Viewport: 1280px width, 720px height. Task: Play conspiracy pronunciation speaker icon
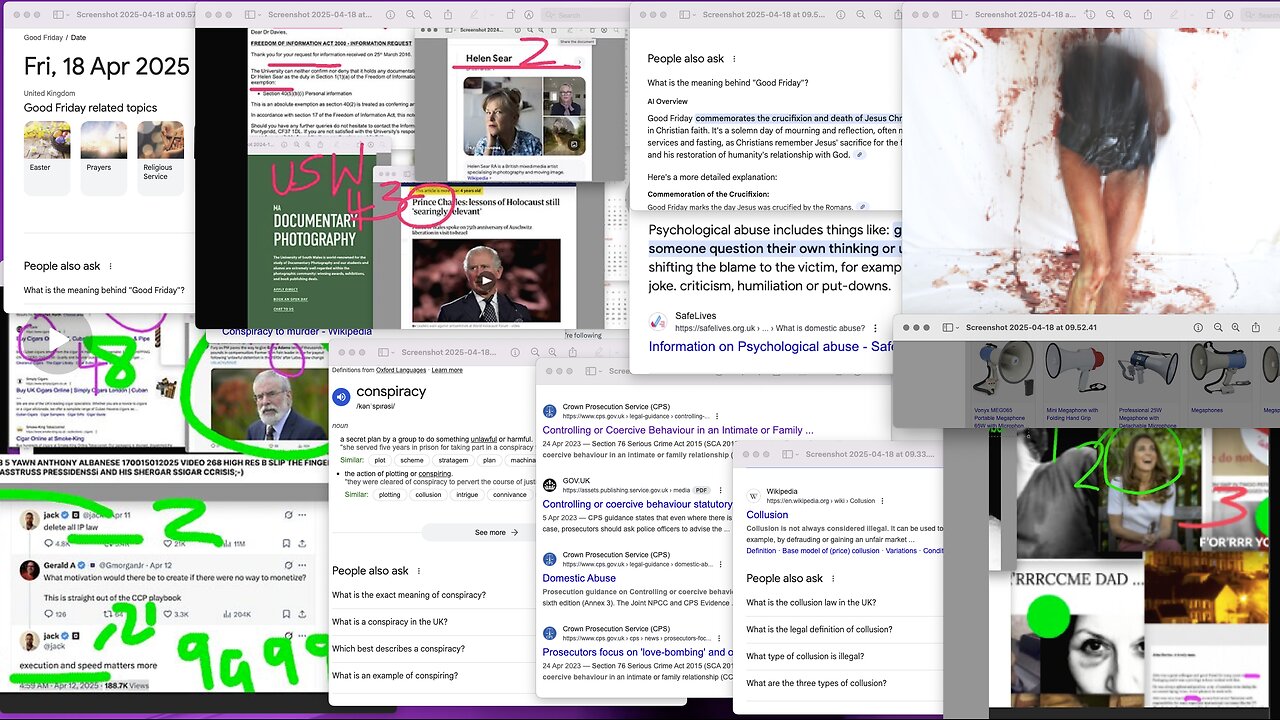(x=341, y=397)
